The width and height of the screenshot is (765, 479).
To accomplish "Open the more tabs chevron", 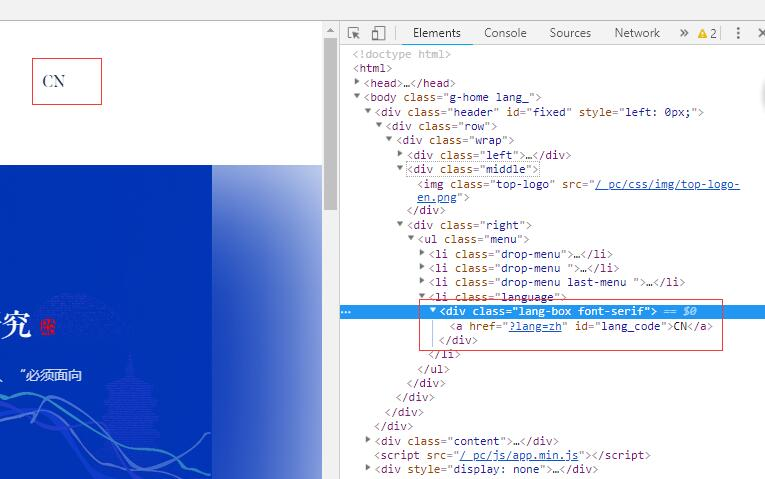I will [684, 33].
